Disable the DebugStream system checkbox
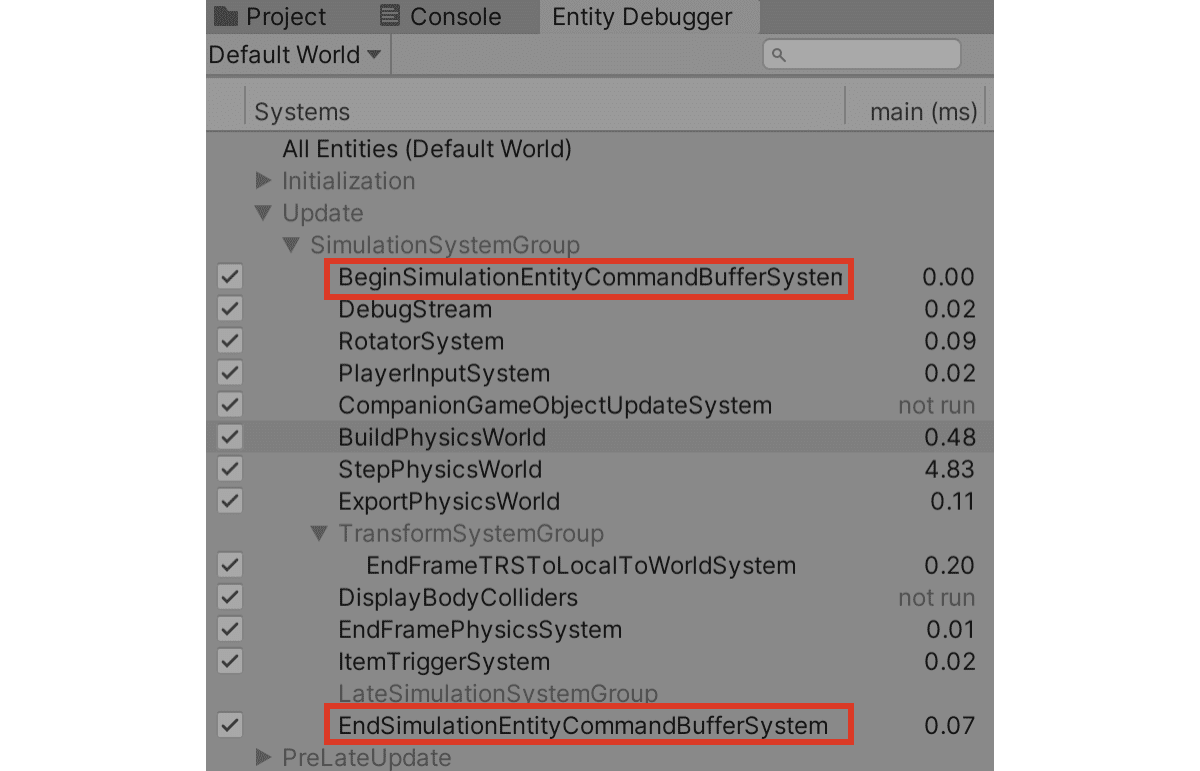Image resolution: width=1200 pixels, height=771 pixels. coord(230,309)
